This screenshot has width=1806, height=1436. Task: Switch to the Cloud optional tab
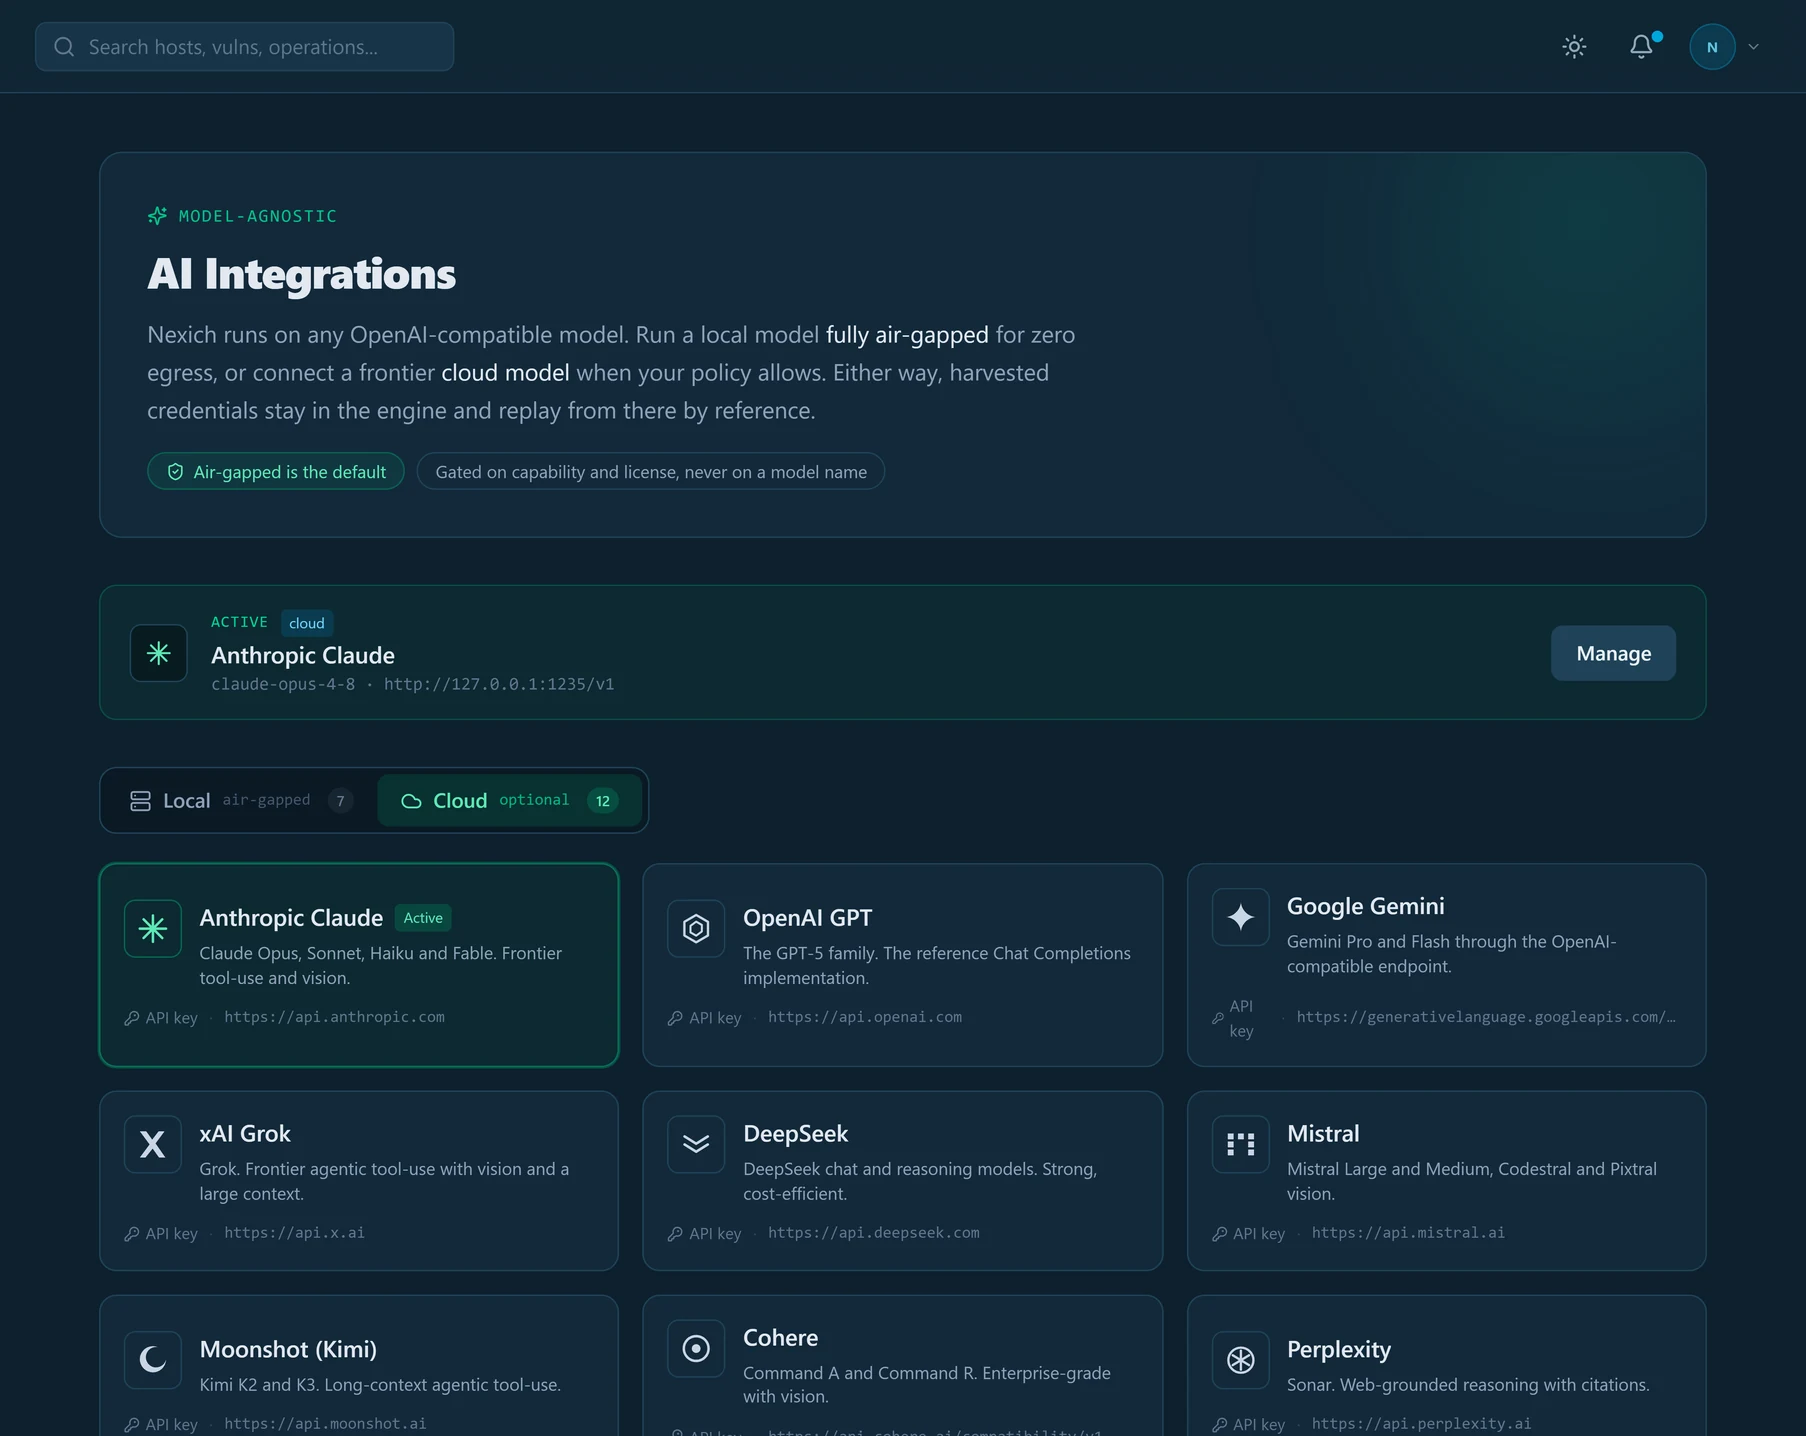point(509,800)
